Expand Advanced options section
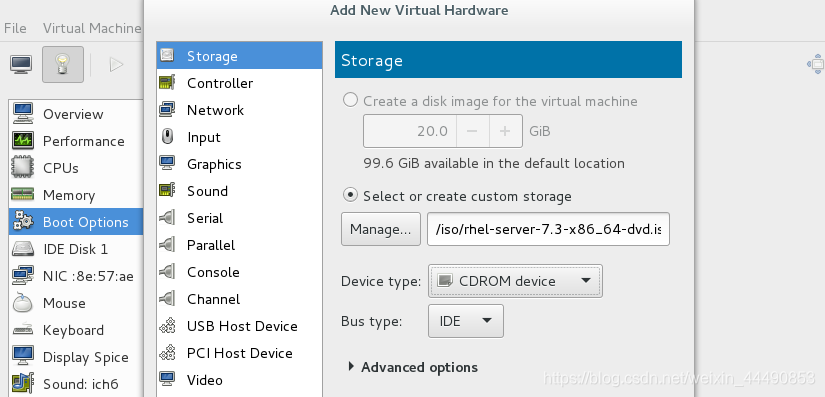Viewport: 825px width, 397px height. (413, 367)
